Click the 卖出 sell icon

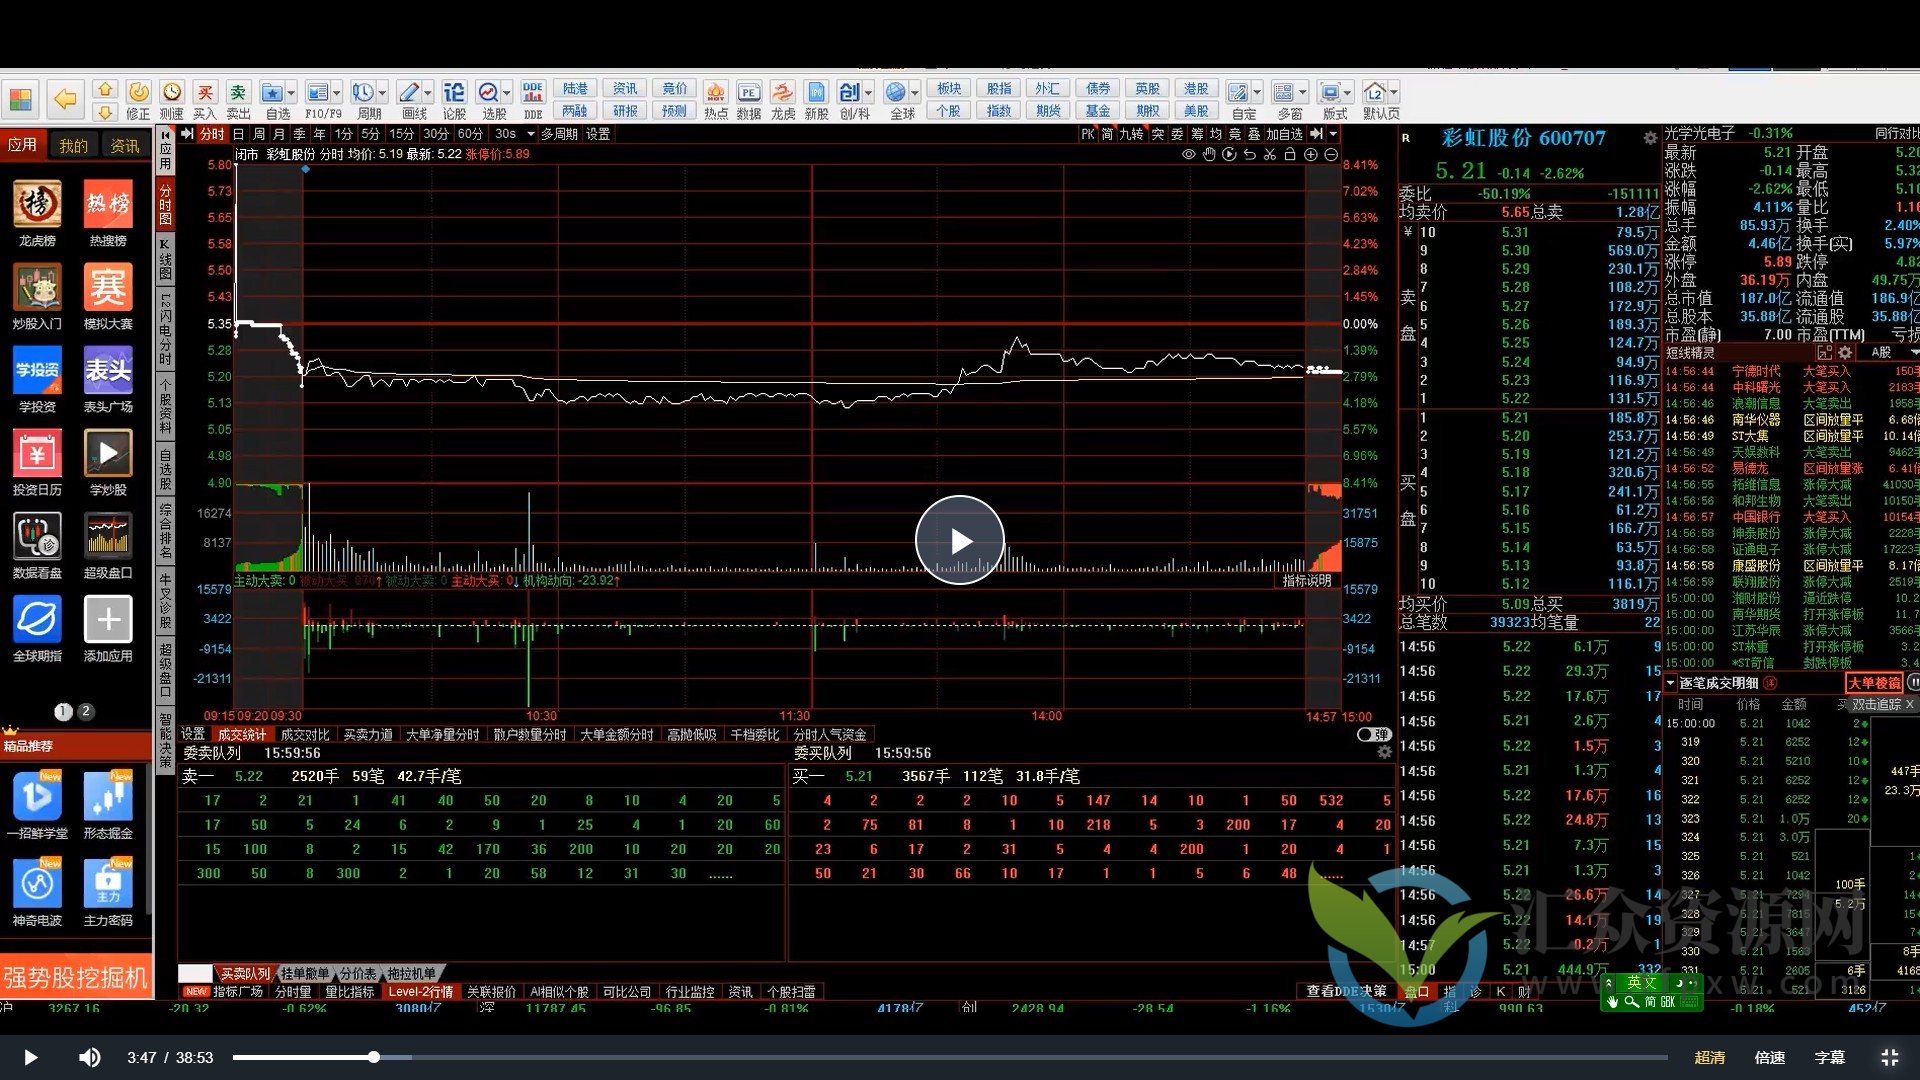238,93
